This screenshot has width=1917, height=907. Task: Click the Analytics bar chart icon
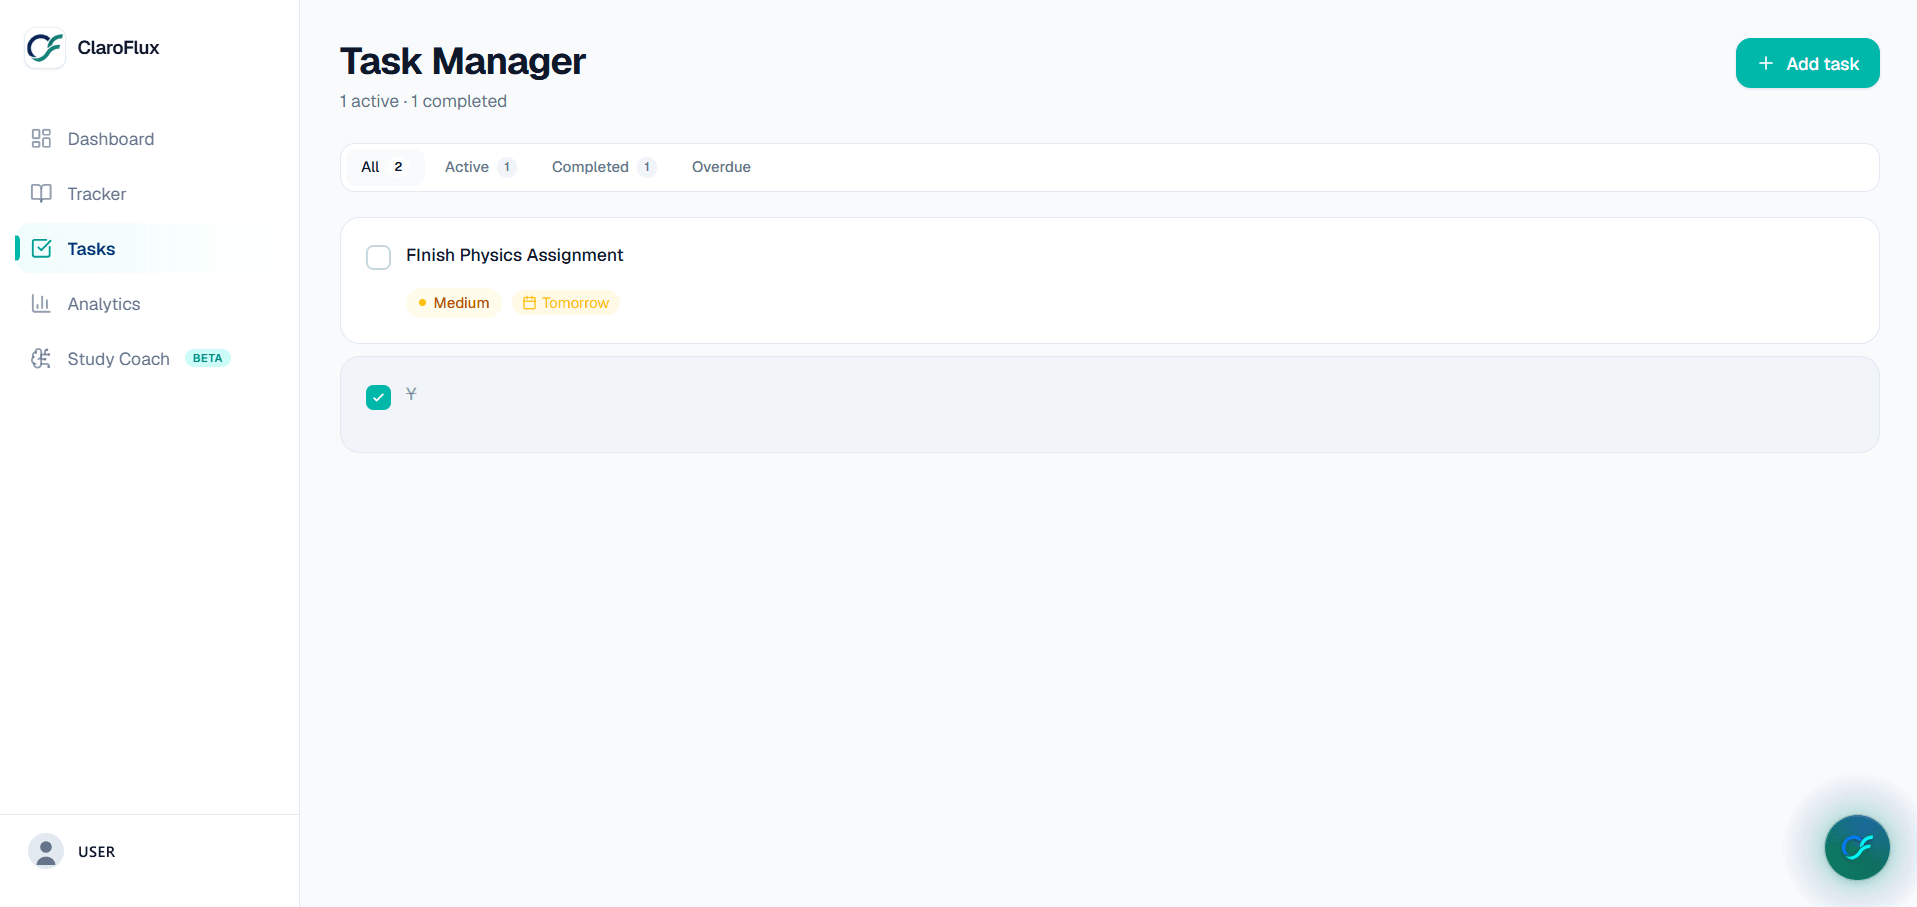41,303
